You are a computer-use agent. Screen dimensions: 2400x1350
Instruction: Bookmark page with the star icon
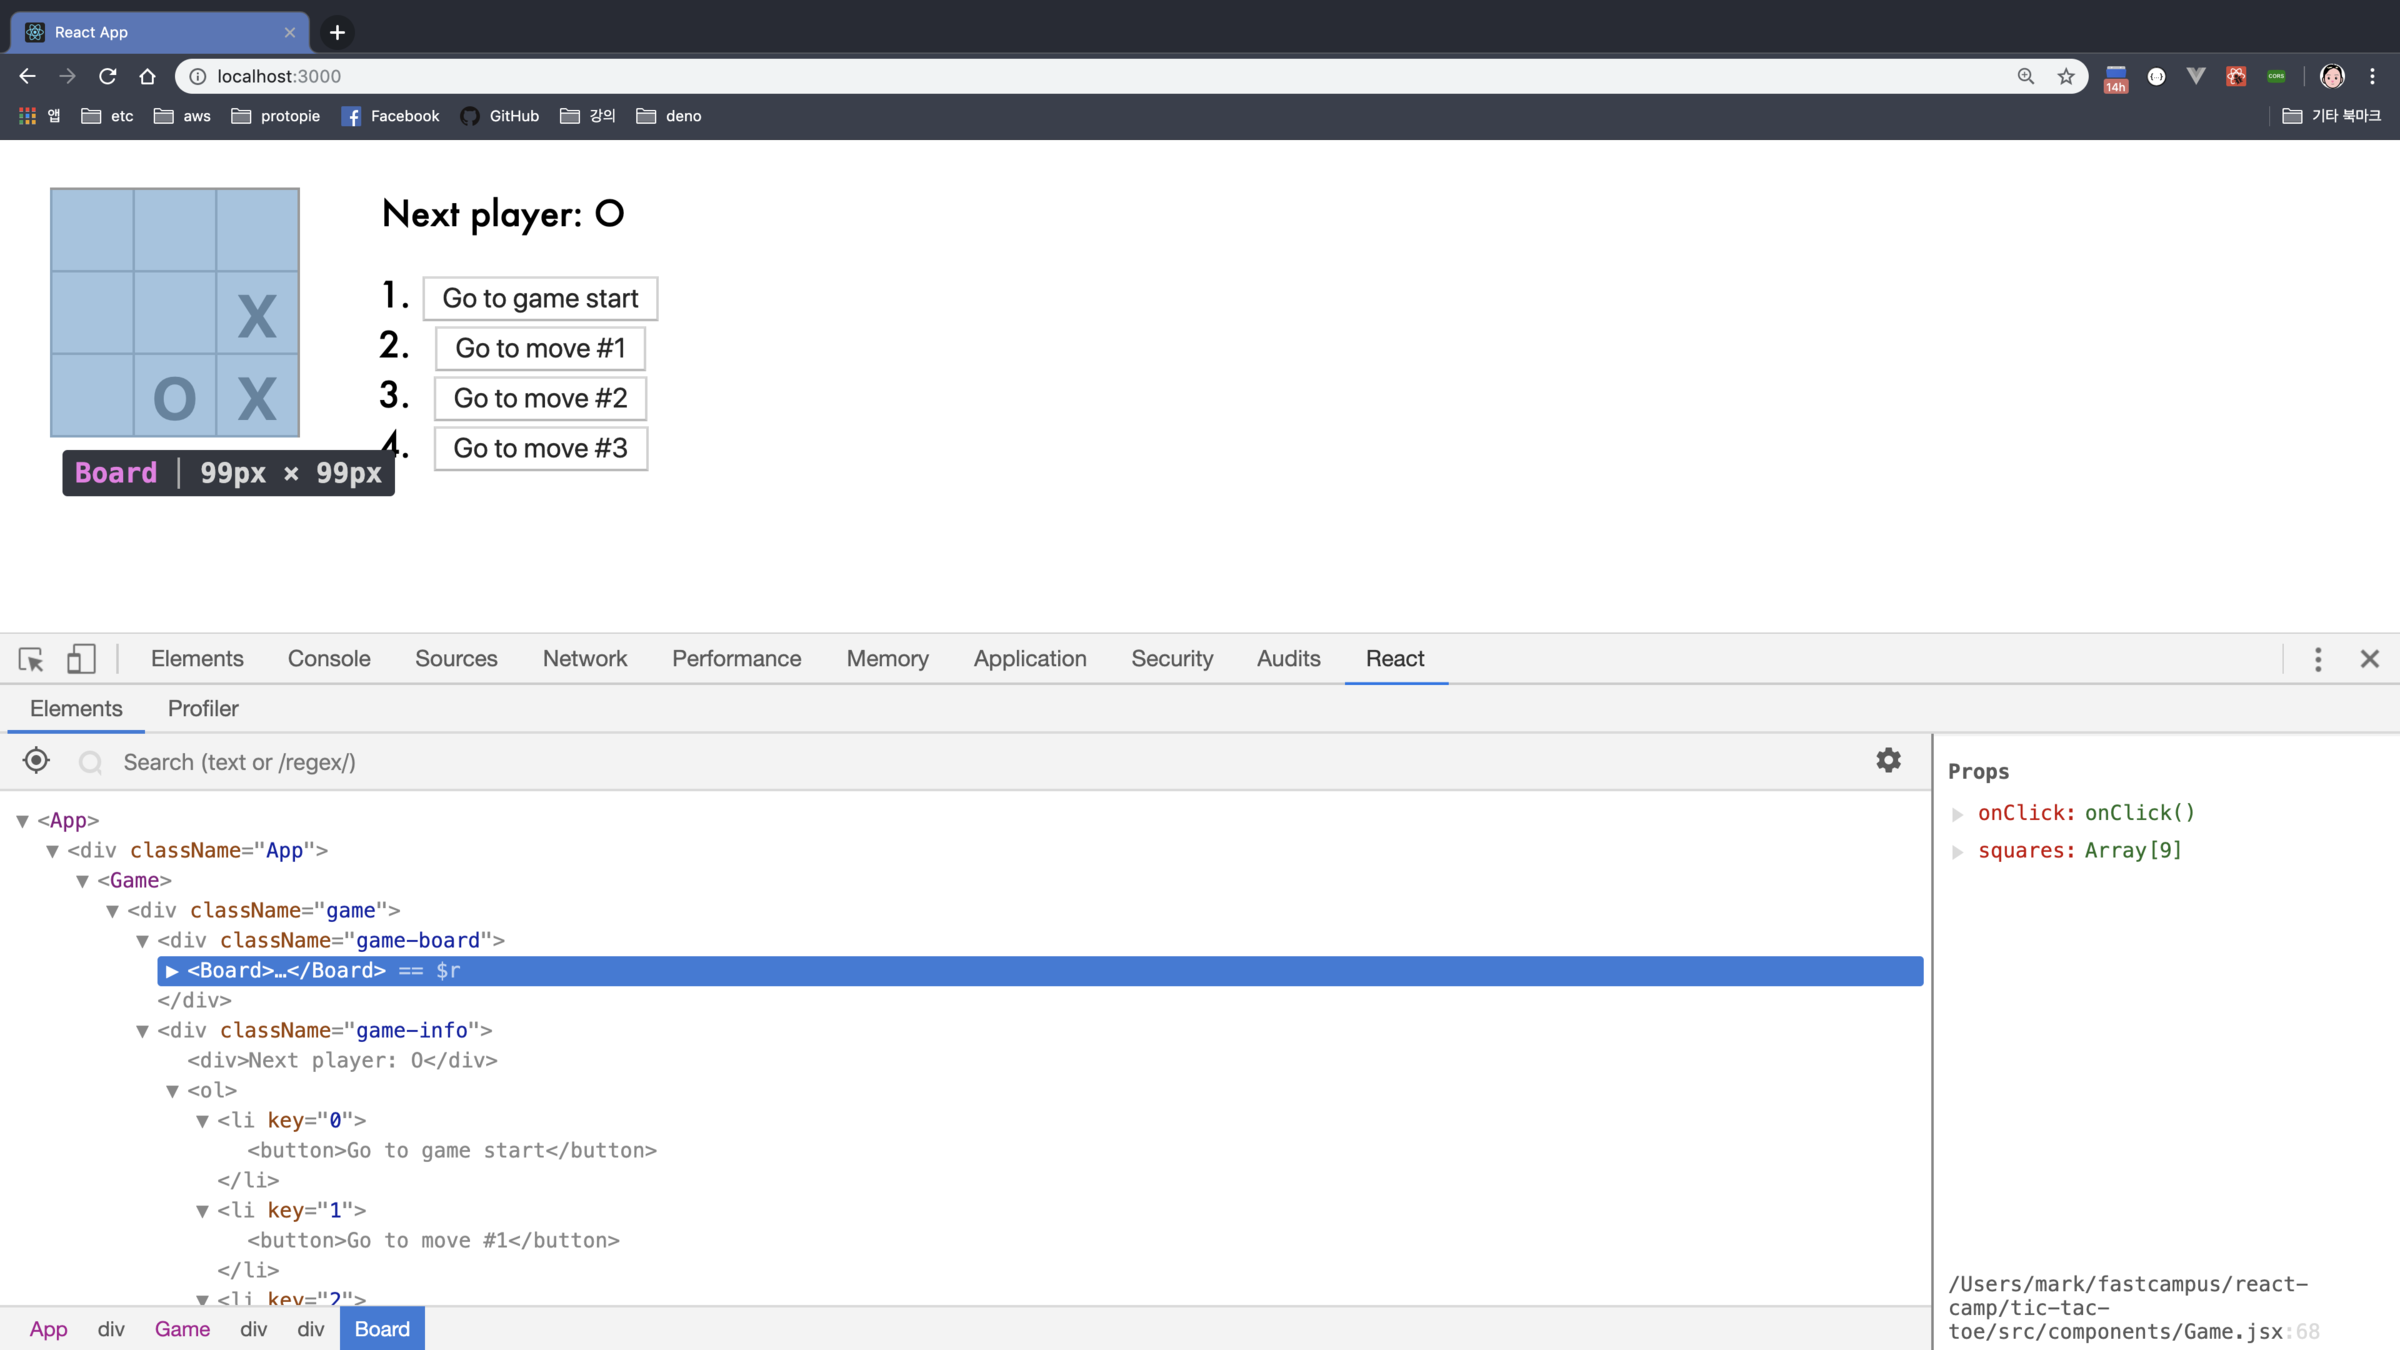click(x=2066, y=76)
